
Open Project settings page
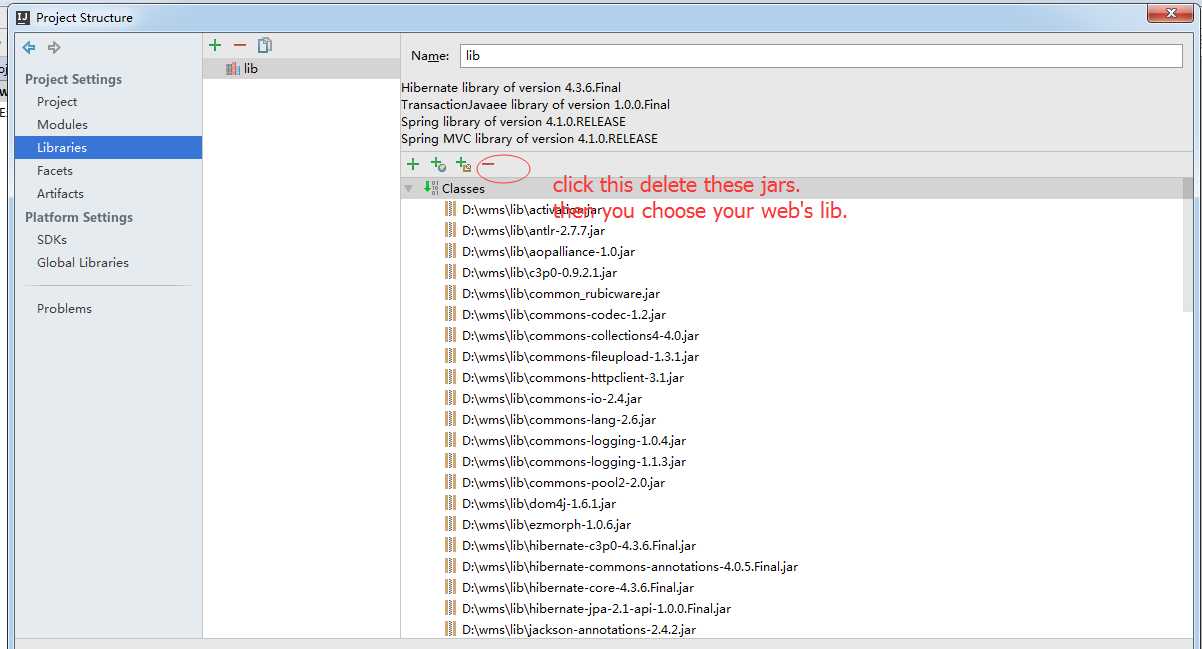(57, 102)
